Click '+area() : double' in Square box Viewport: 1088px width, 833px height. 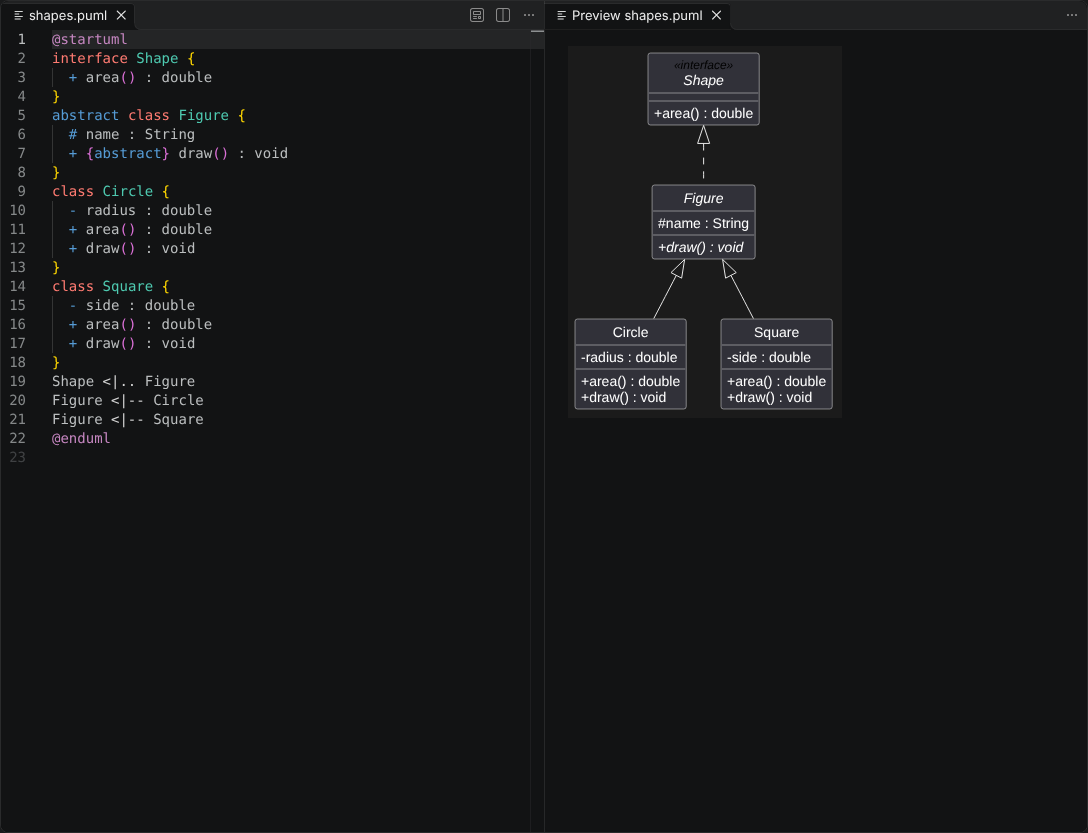click(776, 381)
